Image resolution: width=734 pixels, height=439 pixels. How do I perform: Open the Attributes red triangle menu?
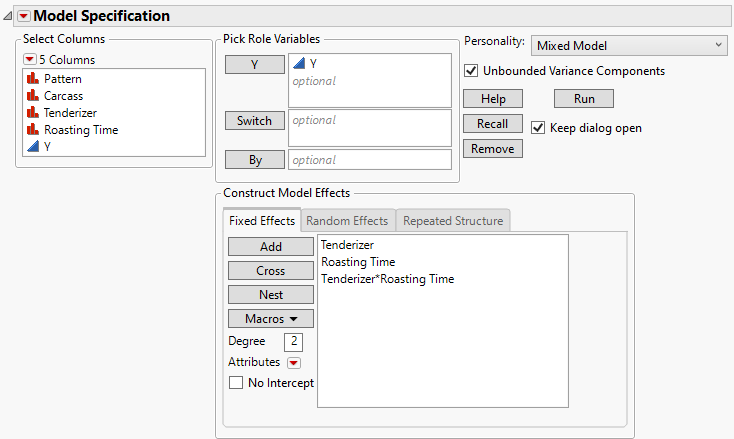293,363
